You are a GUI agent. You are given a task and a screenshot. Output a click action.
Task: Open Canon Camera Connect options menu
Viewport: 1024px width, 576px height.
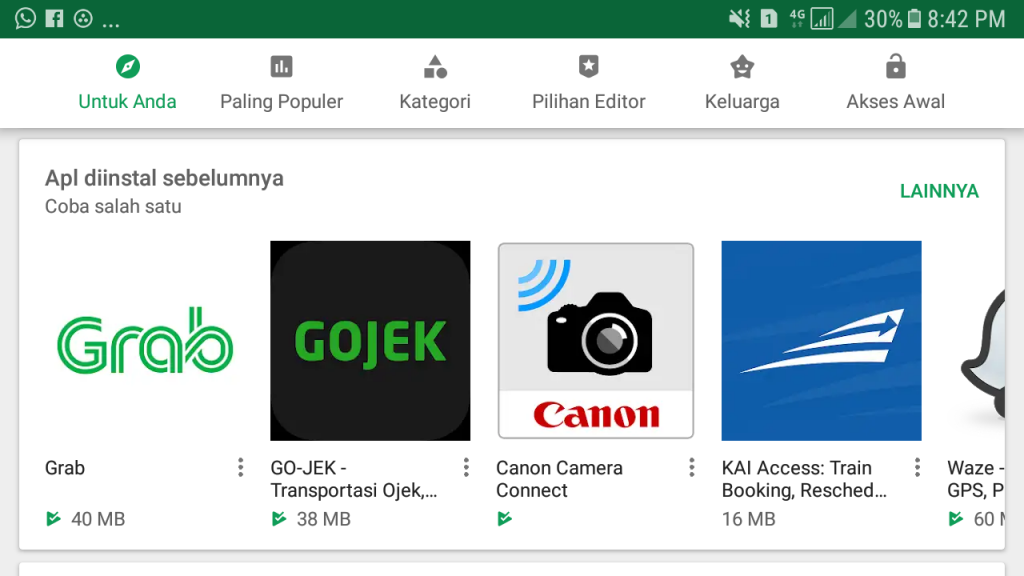[692, 468]
